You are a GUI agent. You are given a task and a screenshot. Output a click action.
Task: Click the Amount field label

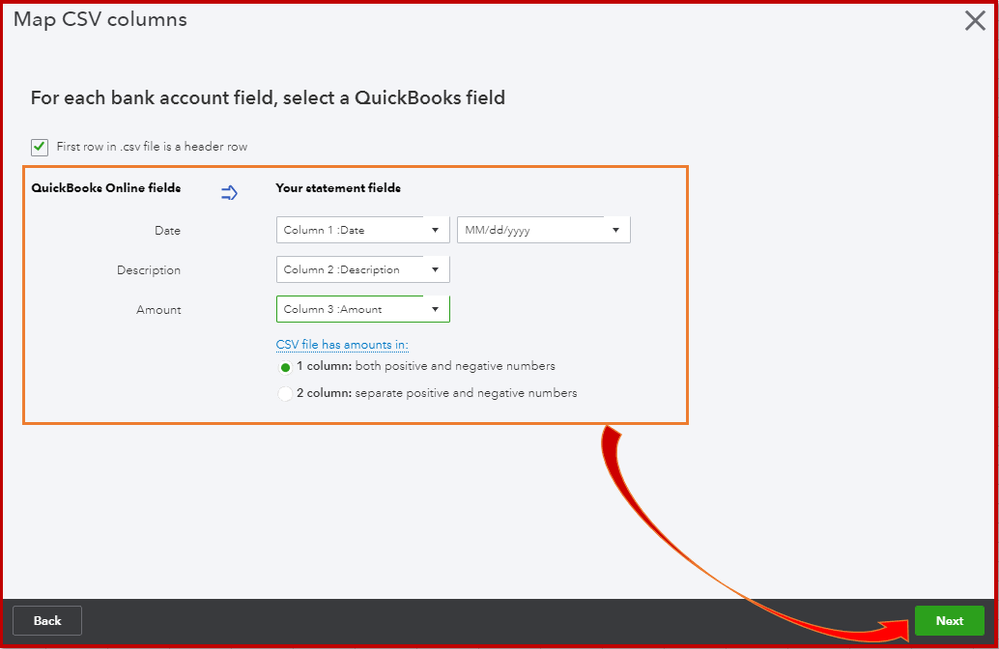[x=159, y=310]
